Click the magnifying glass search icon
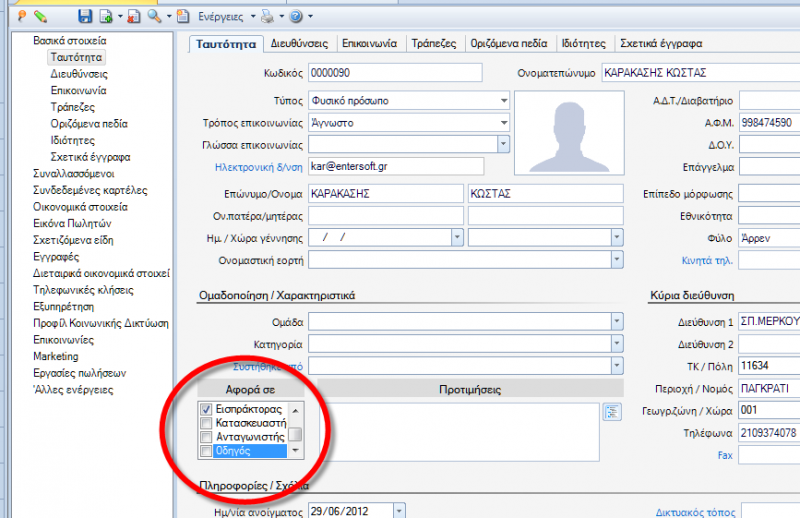The width and height of the screenshot is (800, 518). [x=154, y=16]
